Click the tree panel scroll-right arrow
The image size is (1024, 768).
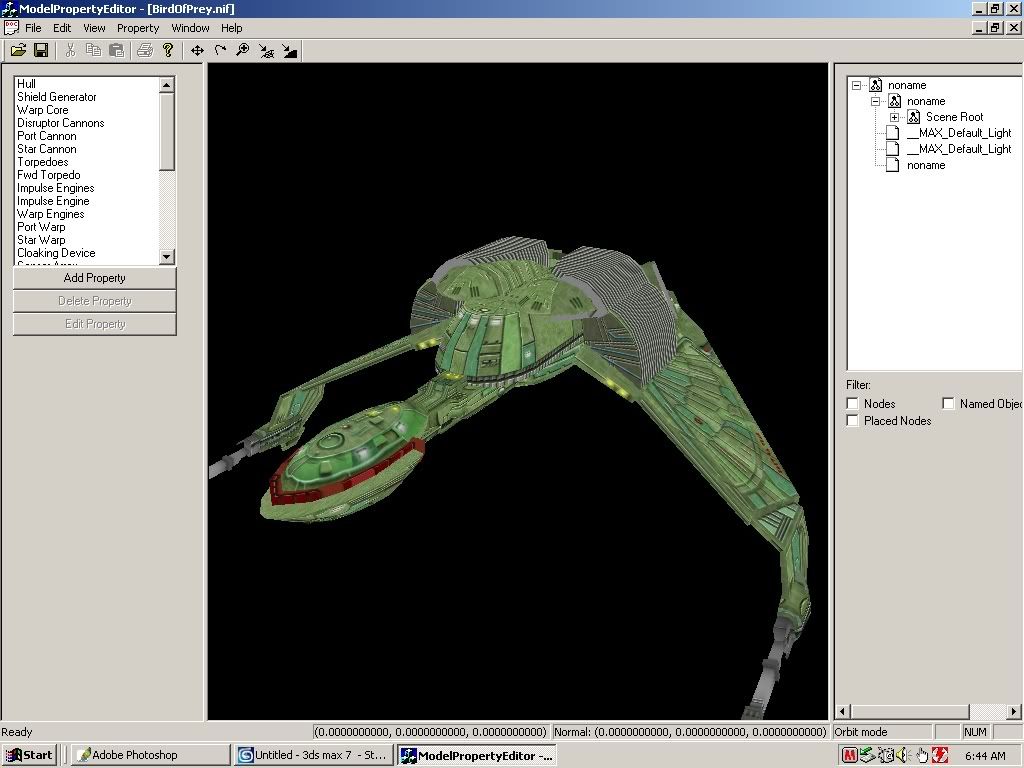click(x=1014, y=711)
